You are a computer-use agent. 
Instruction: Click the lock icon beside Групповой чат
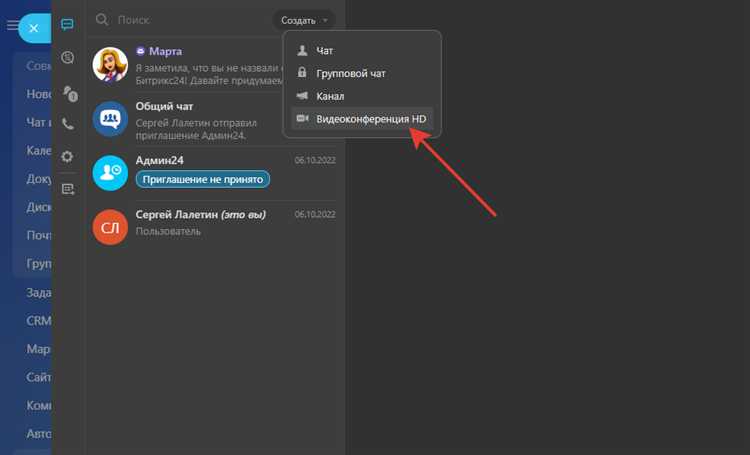point(302,73)
